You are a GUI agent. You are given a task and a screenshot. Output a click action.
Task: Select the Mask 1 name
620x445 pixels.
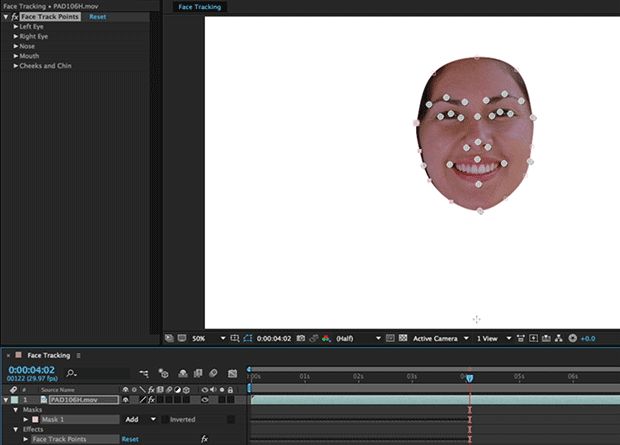pos(80,419)
